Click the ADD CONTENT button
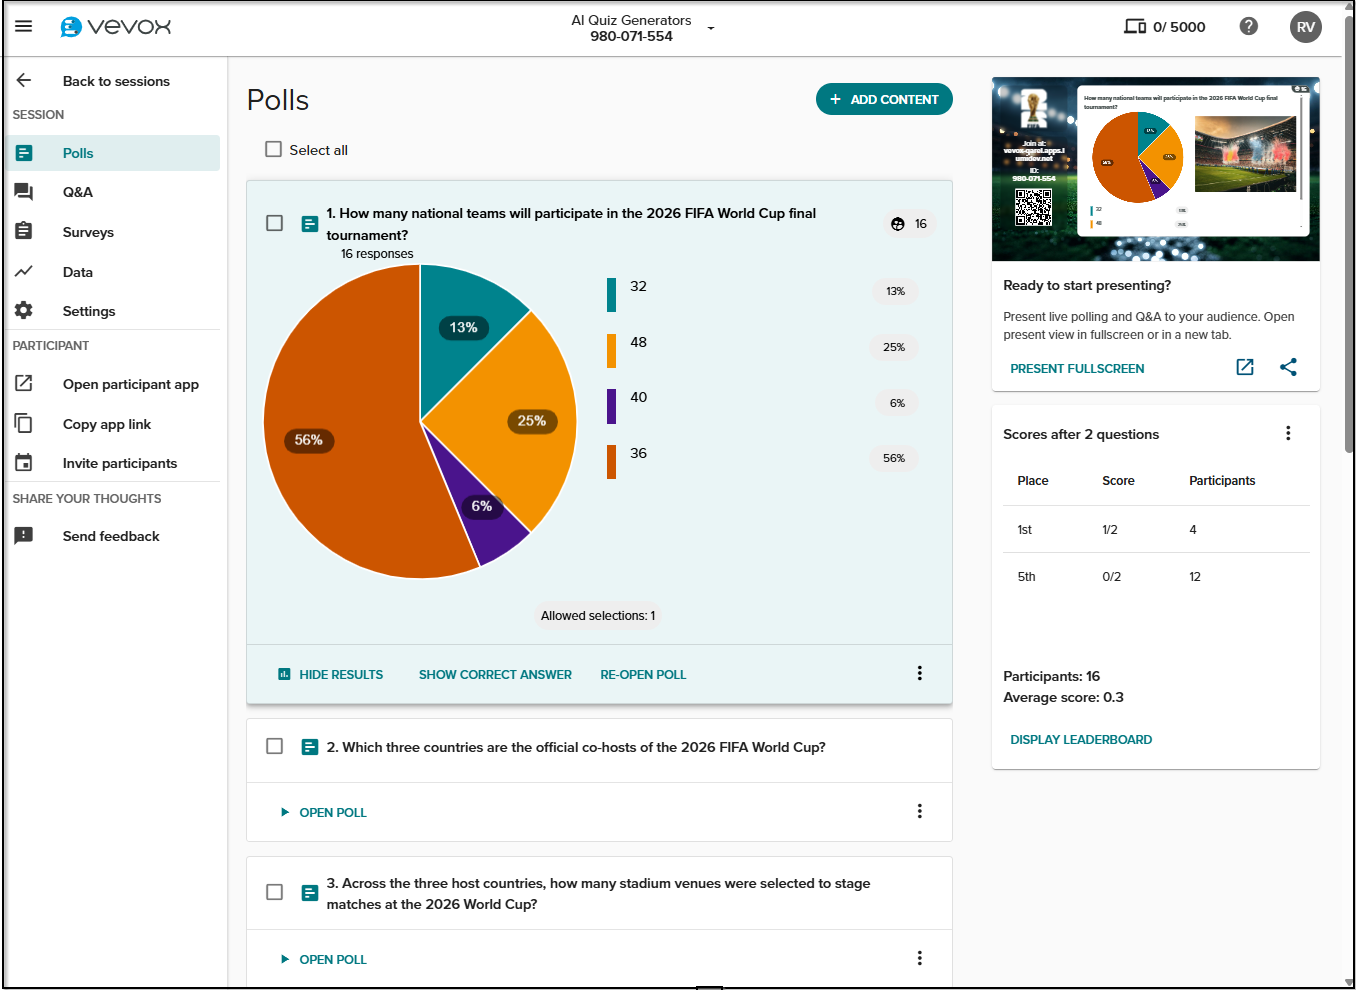Image resolution: width=1356 pixels, height=990 pixels. pos(884,99)
